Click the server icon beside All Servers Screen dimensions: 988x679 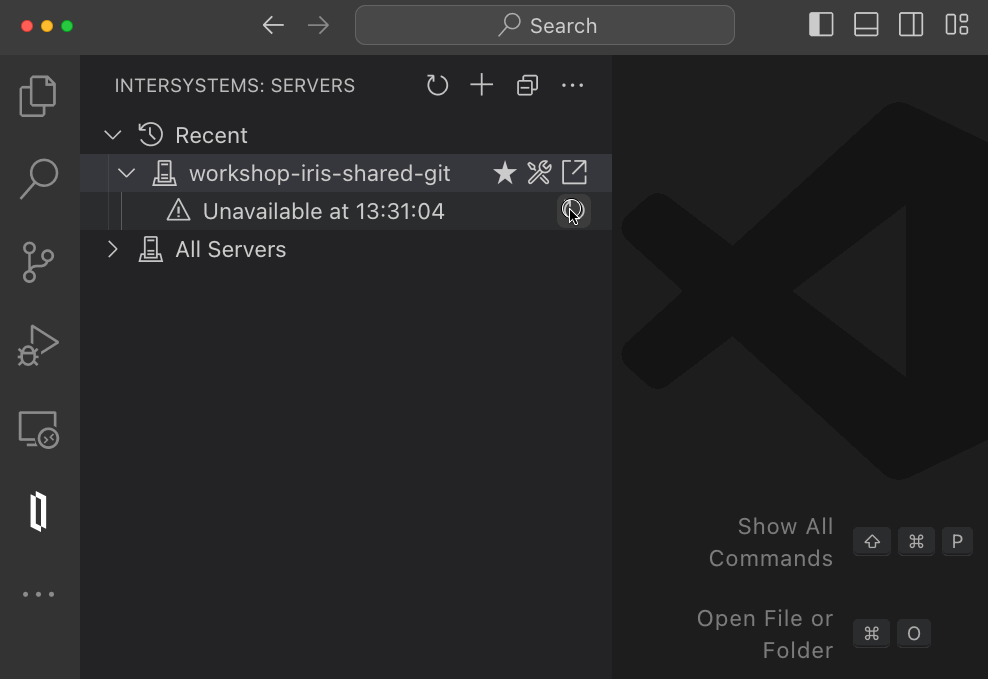coord(151,249)
